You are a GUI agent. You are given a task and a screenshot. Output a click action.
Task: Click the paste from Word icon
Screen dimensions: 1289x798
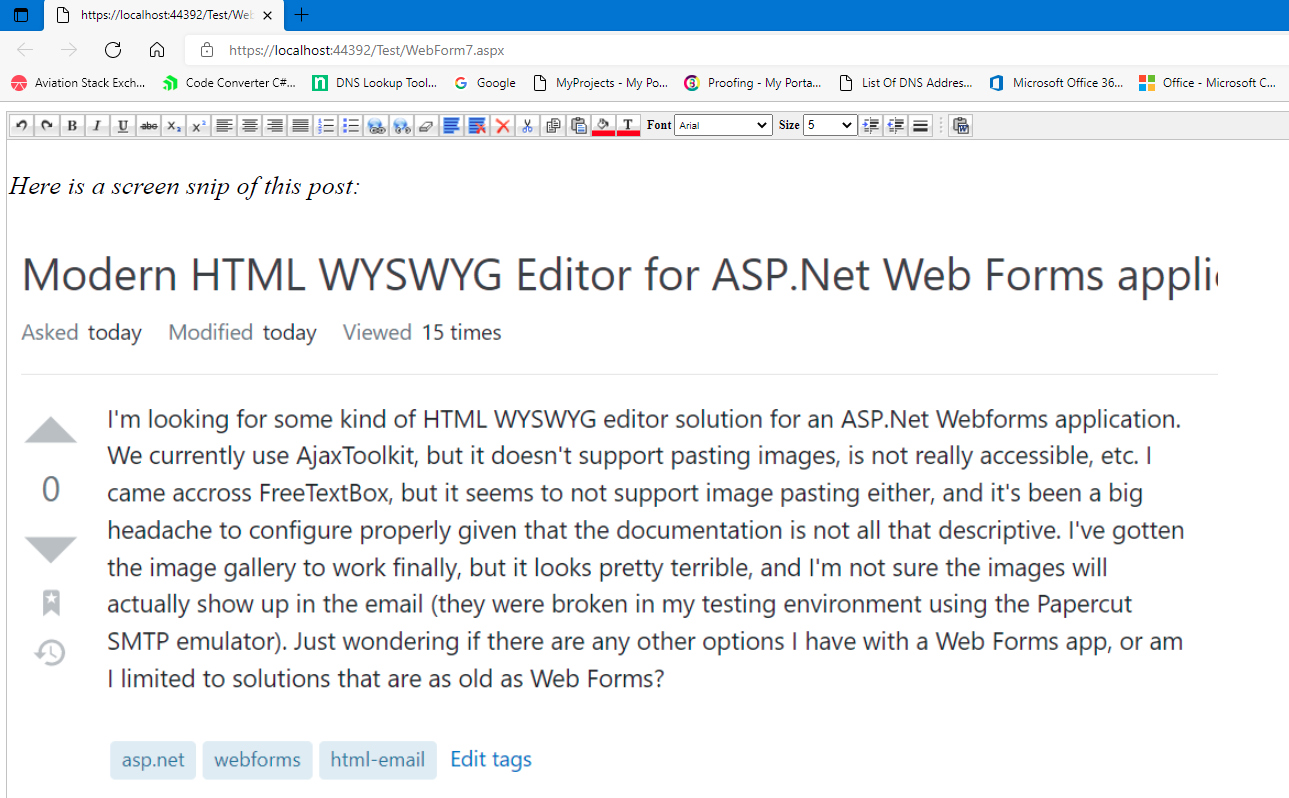tap(961, 125)
